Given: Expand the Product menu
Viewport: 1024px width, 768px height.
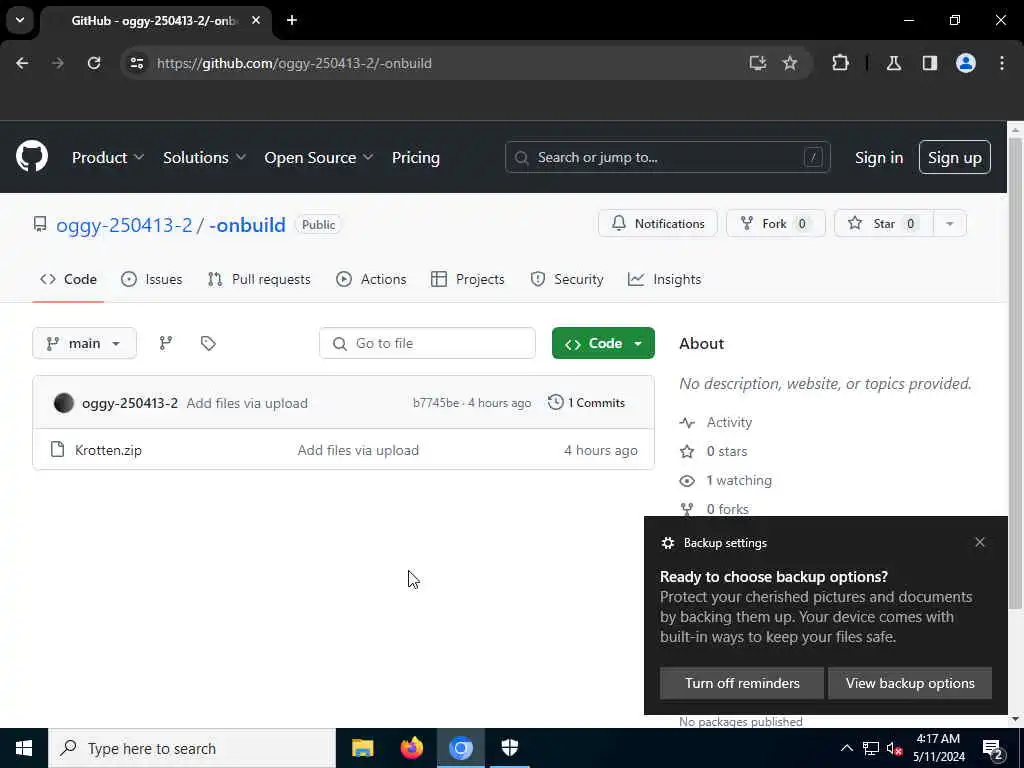Looking at the screenshot, I should tap(108, 157).
